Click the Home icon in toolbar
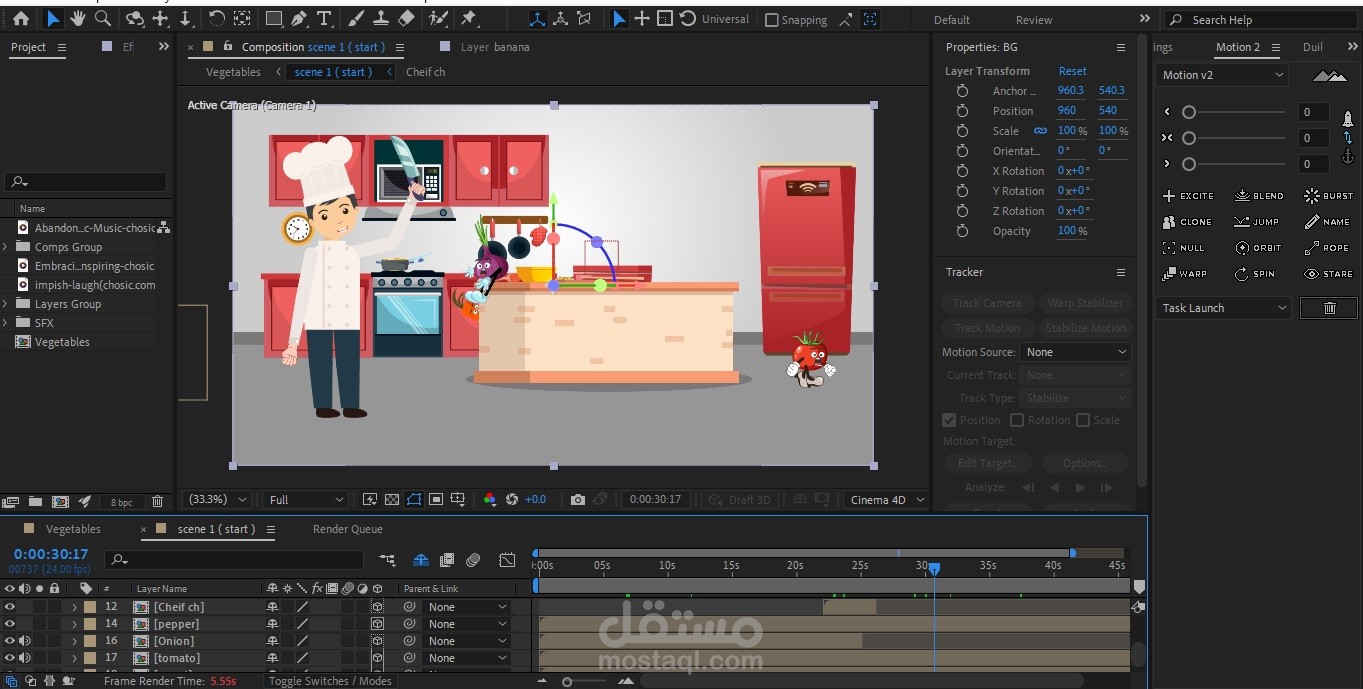Viewport: 1363px width, 689px height. tap(20, 19)
